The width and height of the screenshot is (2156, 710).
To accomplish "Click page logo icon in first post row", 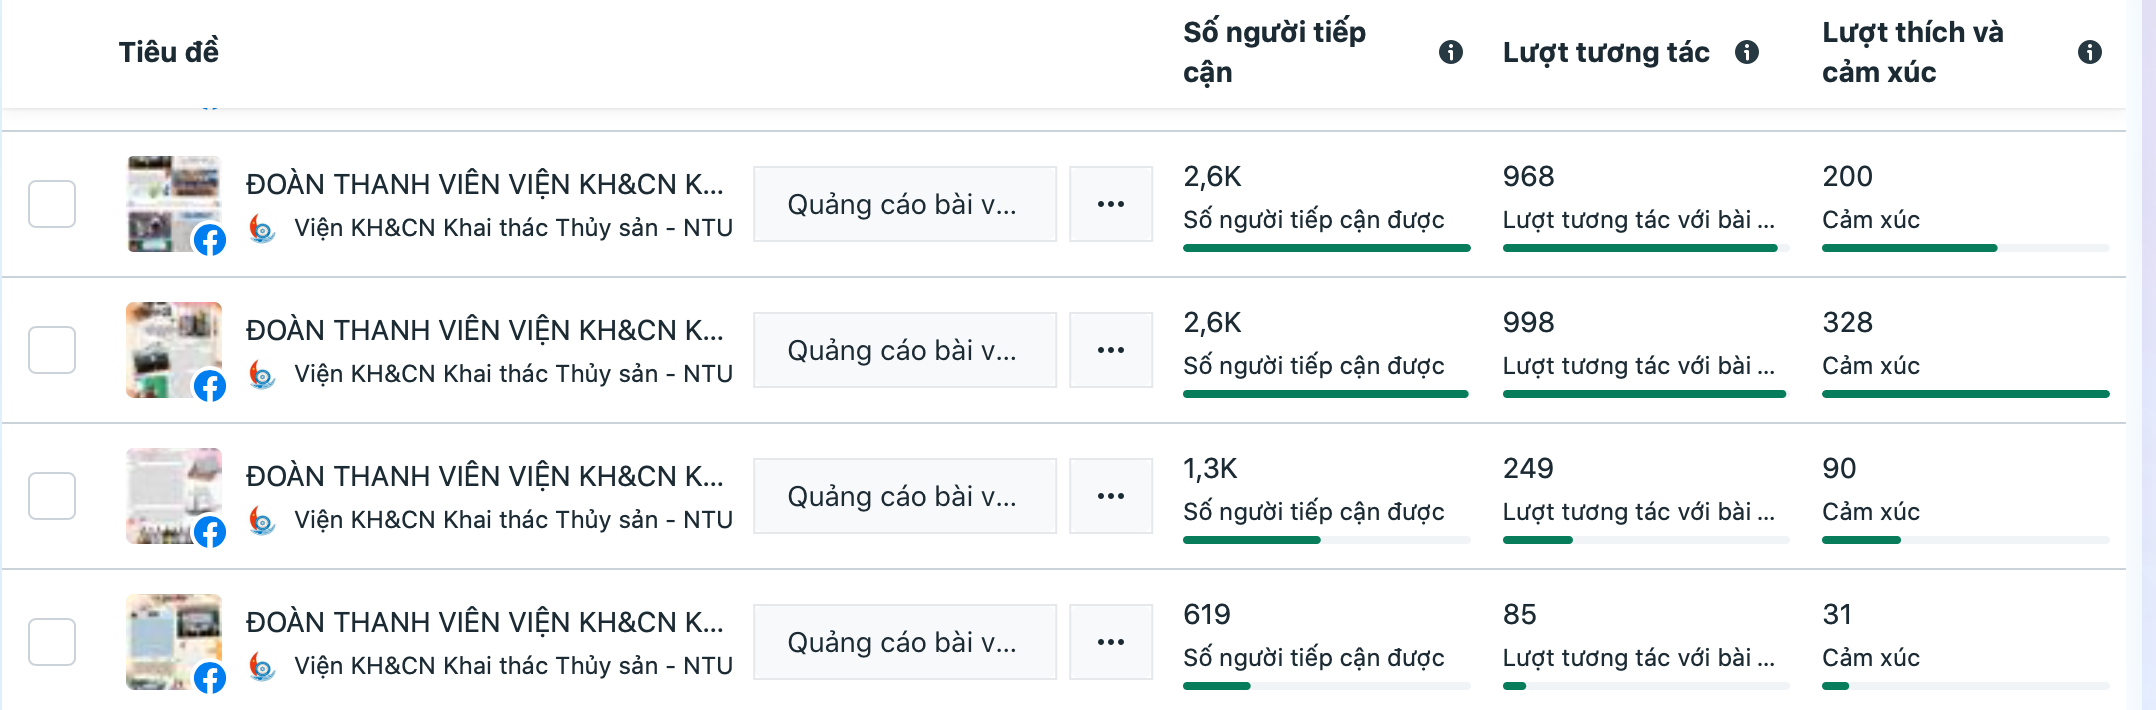I will click(262, 229).
